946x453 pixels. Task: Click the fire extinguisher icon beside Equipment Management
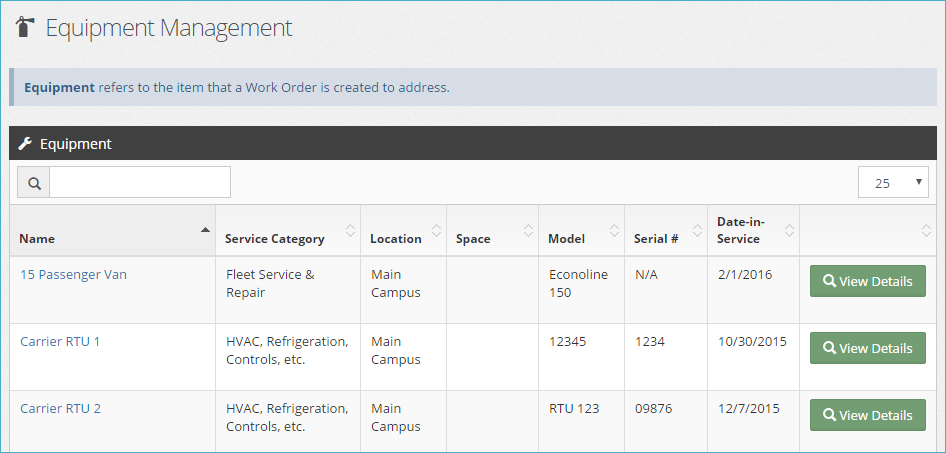click(x=26, y=28)
